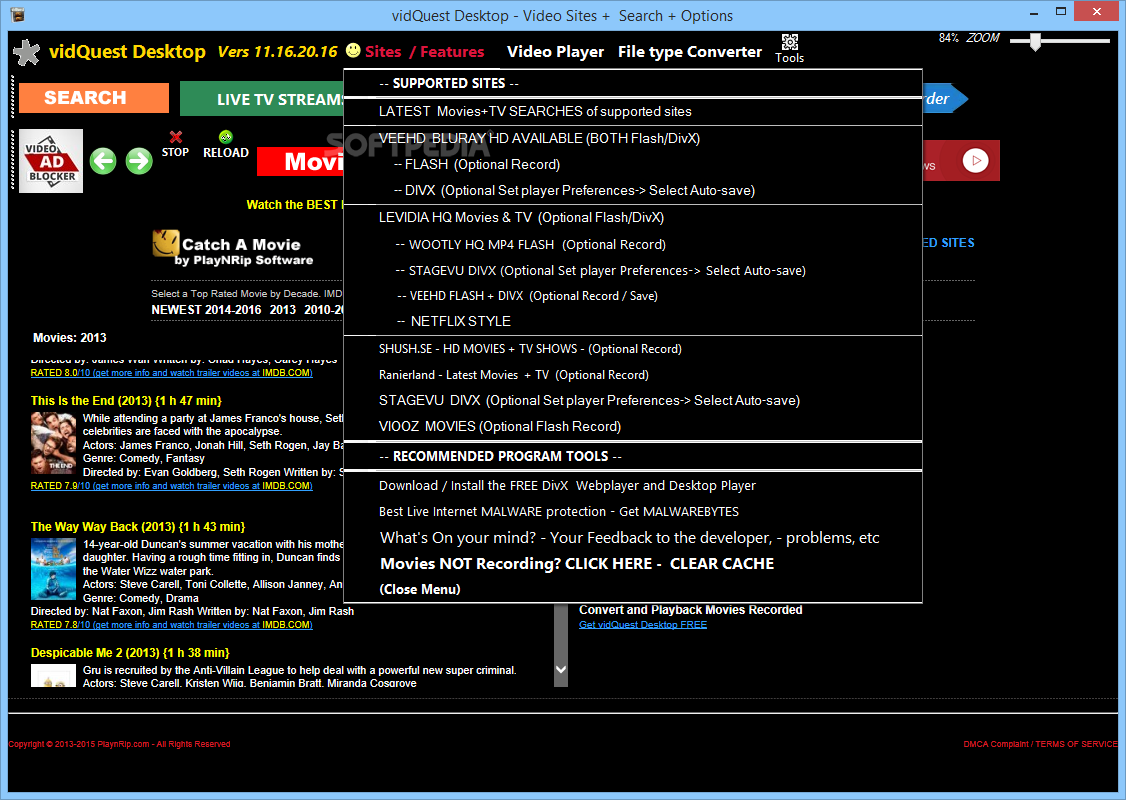Screen dimensions: 1126x800
Task: Choose STAGEVU DIVX under LEVIDIA
Action: click(x=633, y=271)
